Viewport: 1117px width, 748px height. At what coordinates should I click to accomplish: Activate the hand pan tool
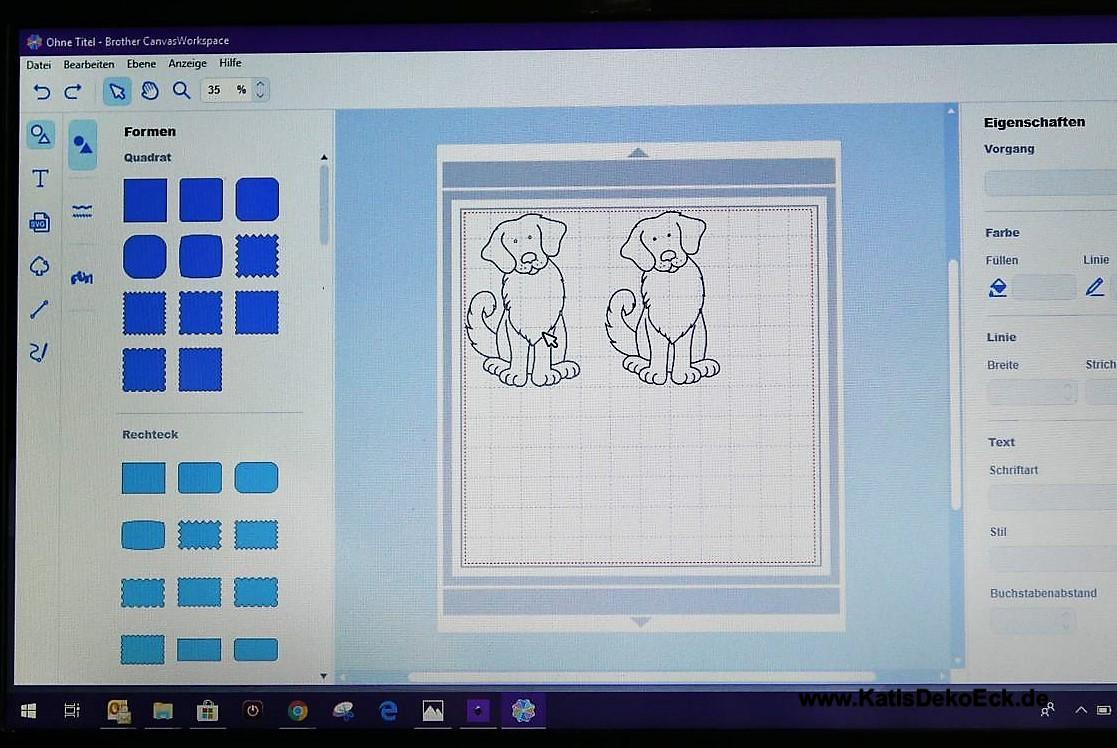(149, 91)
